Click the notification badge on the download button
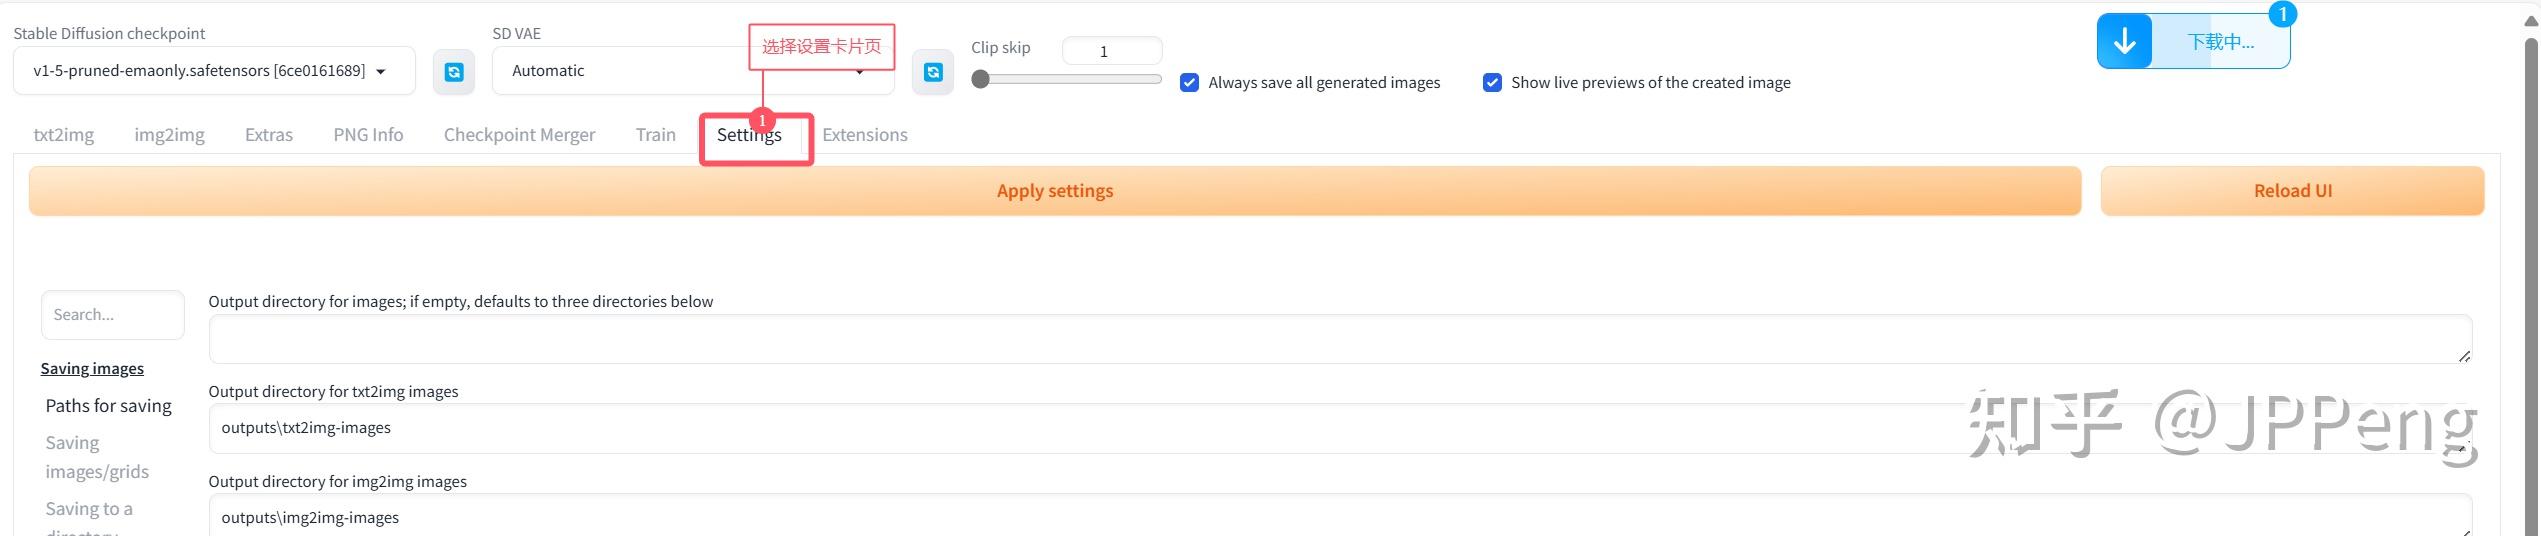Screen dimensions: 2541x536 [2282, 14]
